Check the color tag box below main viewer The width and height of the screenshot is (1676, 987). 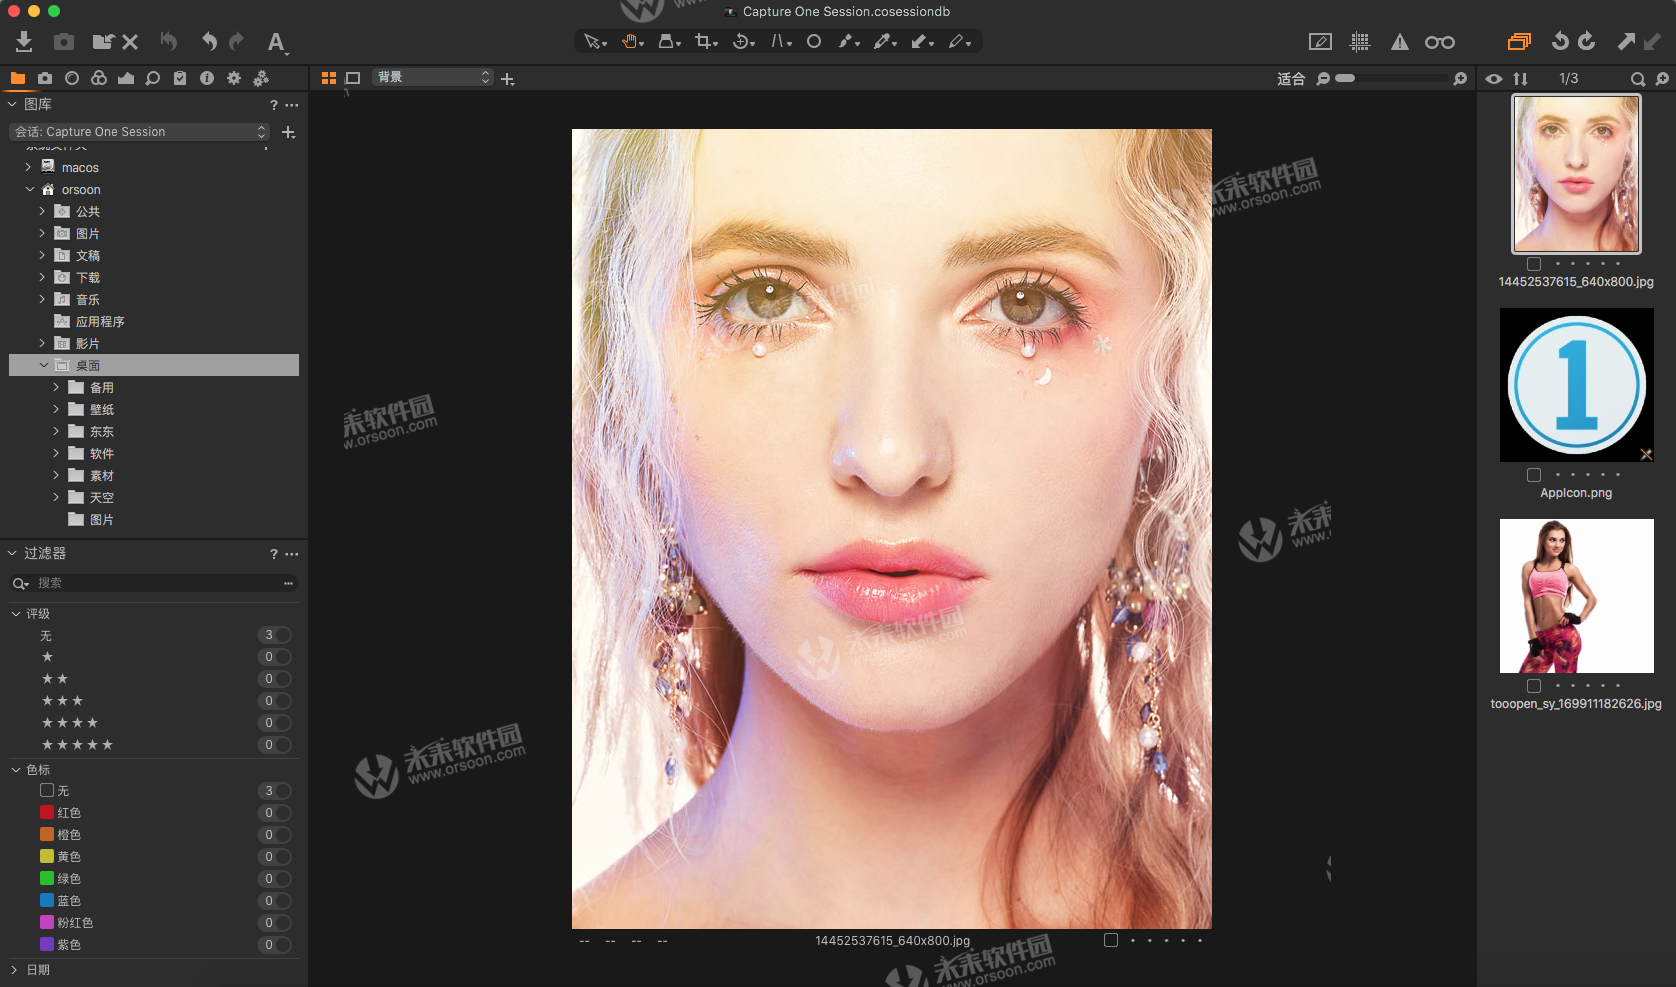point(1111,940)
